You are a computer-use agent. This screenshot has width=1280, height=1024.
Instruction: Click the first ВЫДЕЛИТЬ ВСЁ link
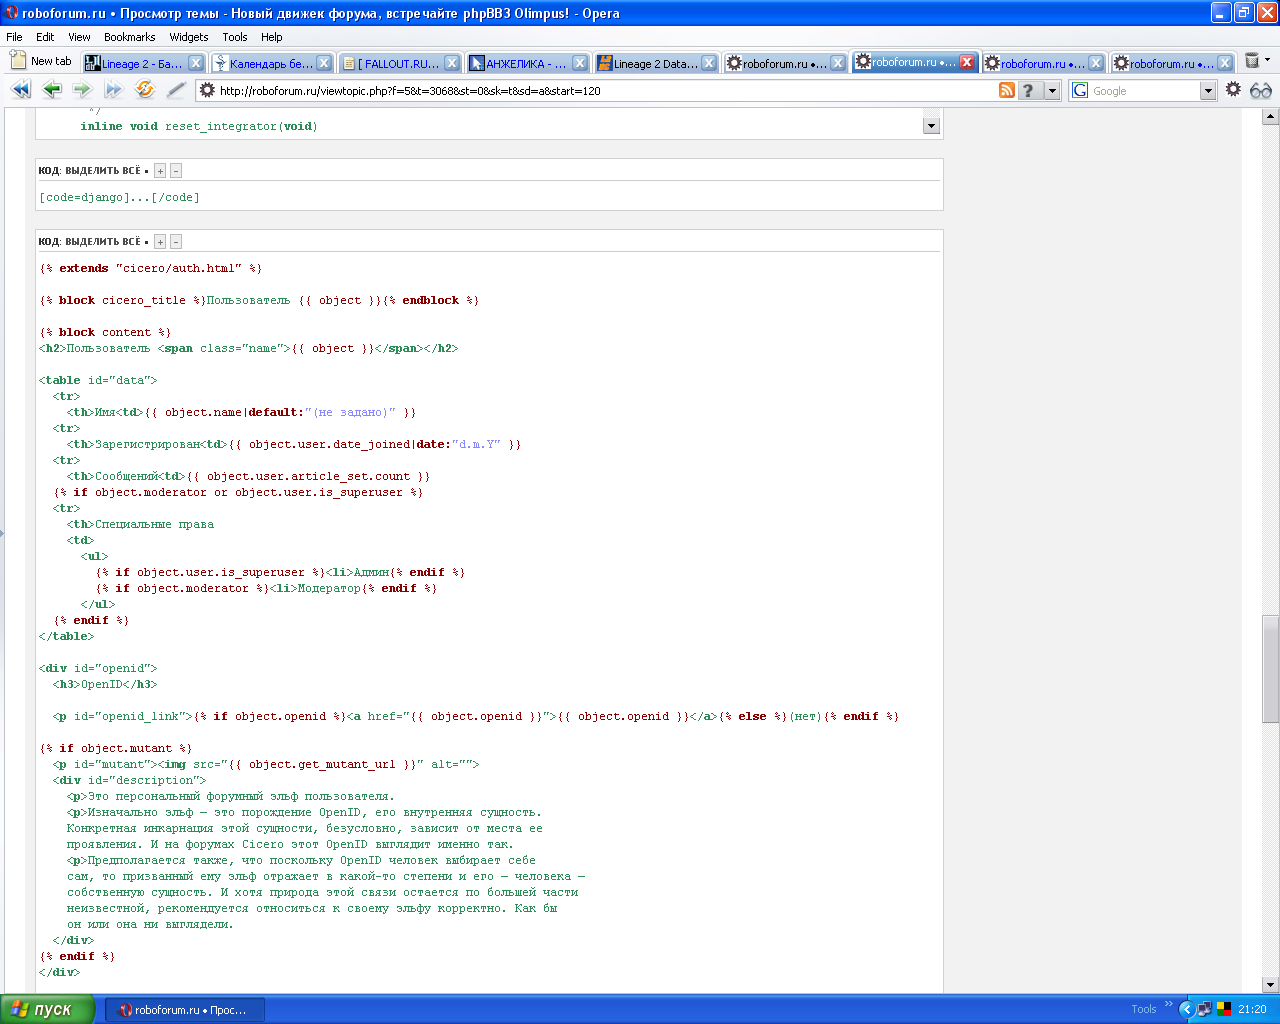(x=103, y=171)
